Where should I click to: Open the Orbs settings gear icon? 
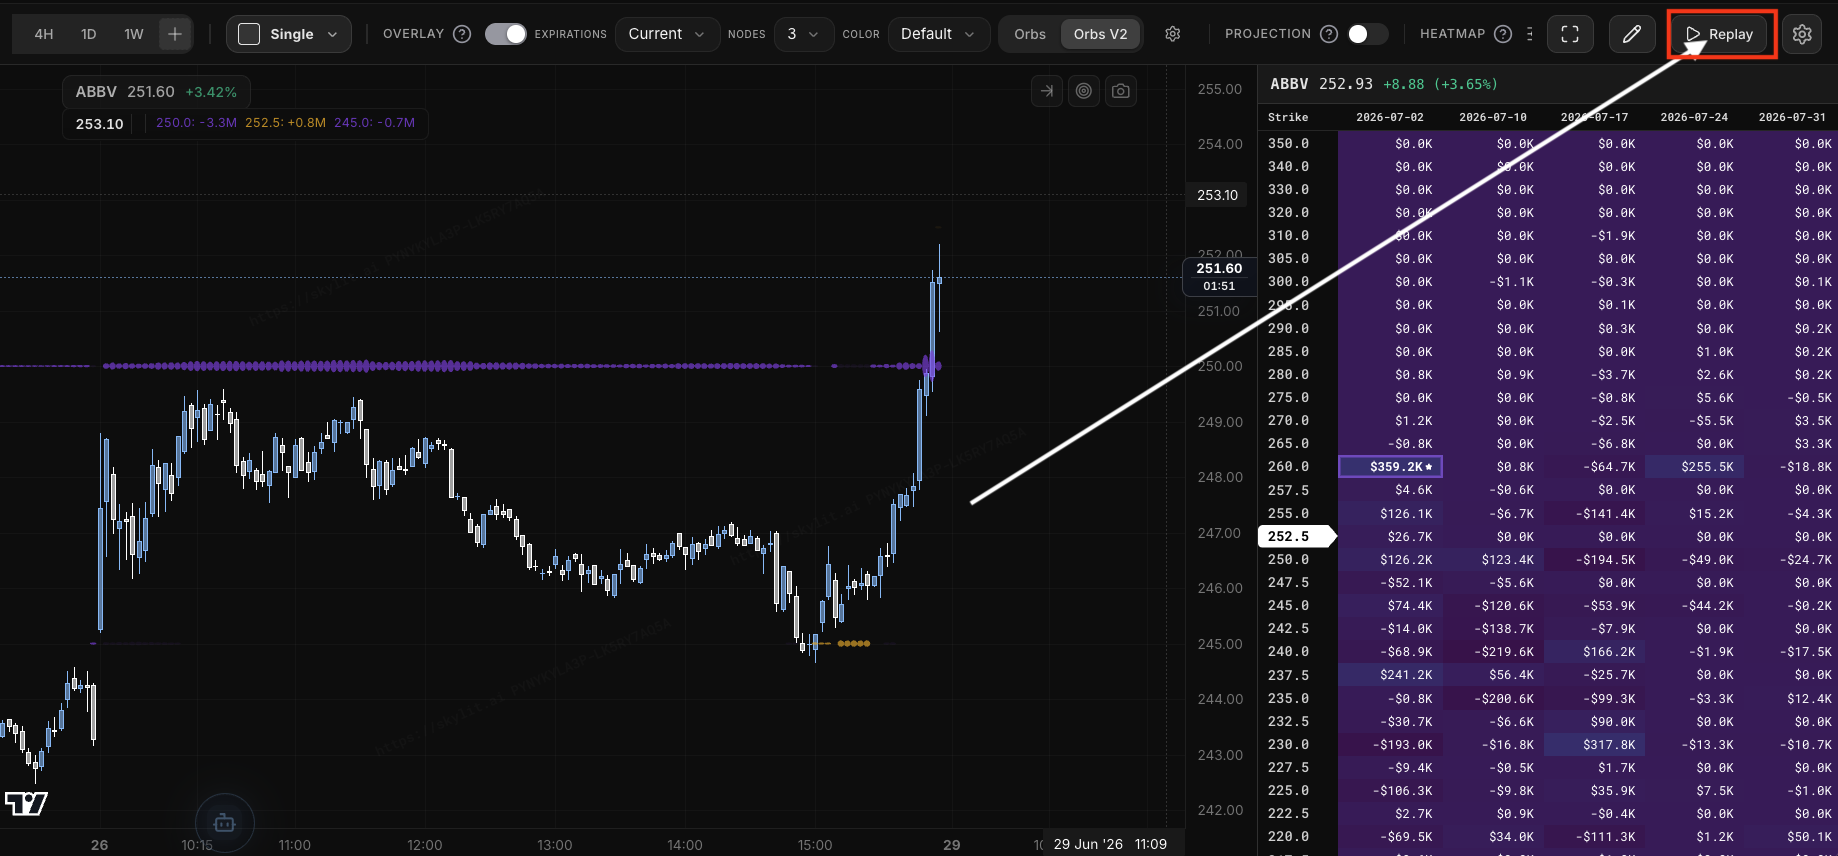tap(1173, 34)
